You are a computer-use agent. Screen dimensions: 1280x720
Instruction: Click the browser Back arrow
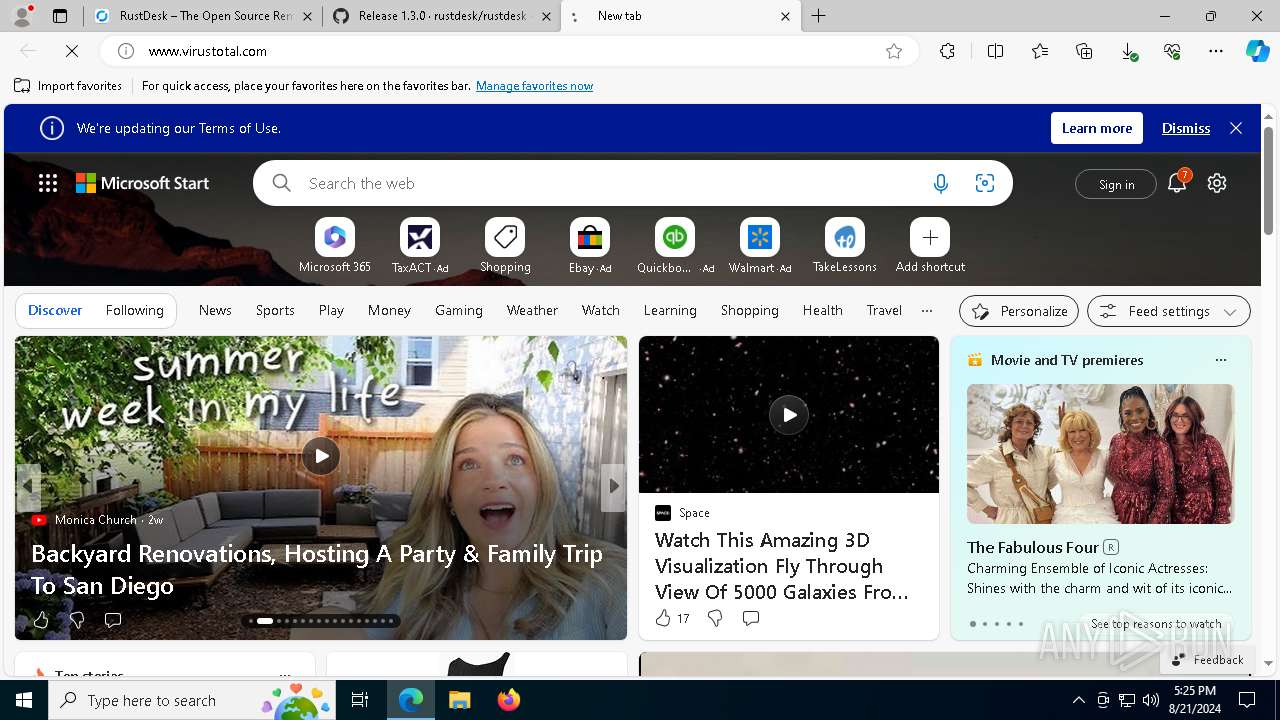(x=28, y=51)
